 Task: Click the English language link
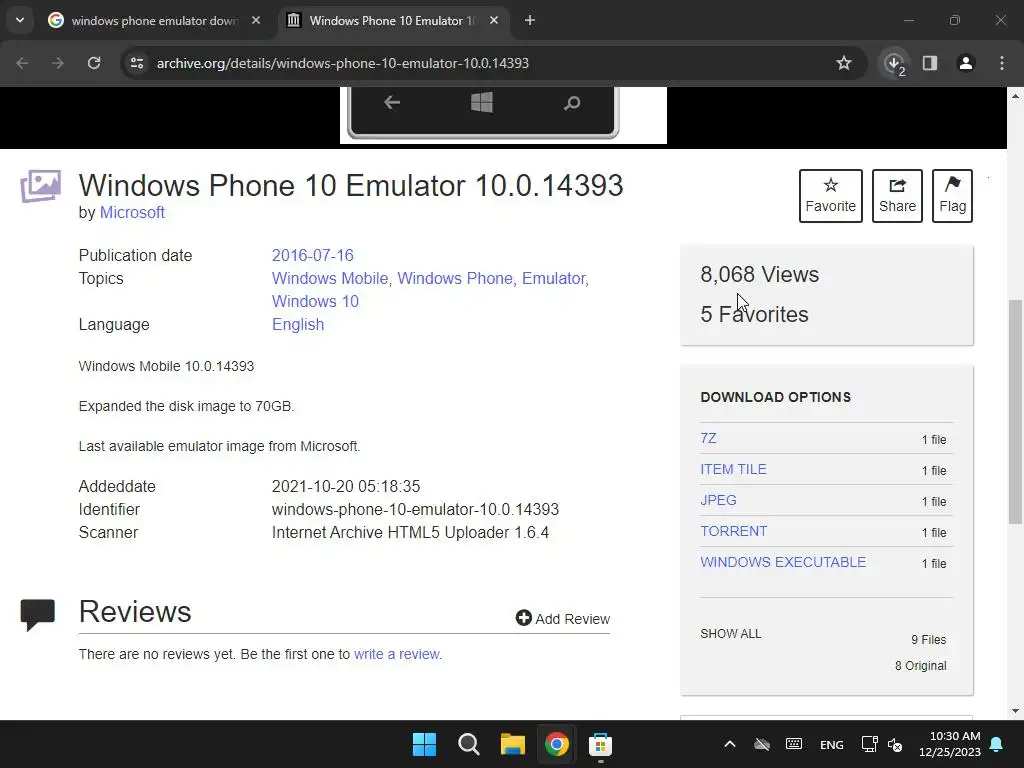tap(298, 325)
